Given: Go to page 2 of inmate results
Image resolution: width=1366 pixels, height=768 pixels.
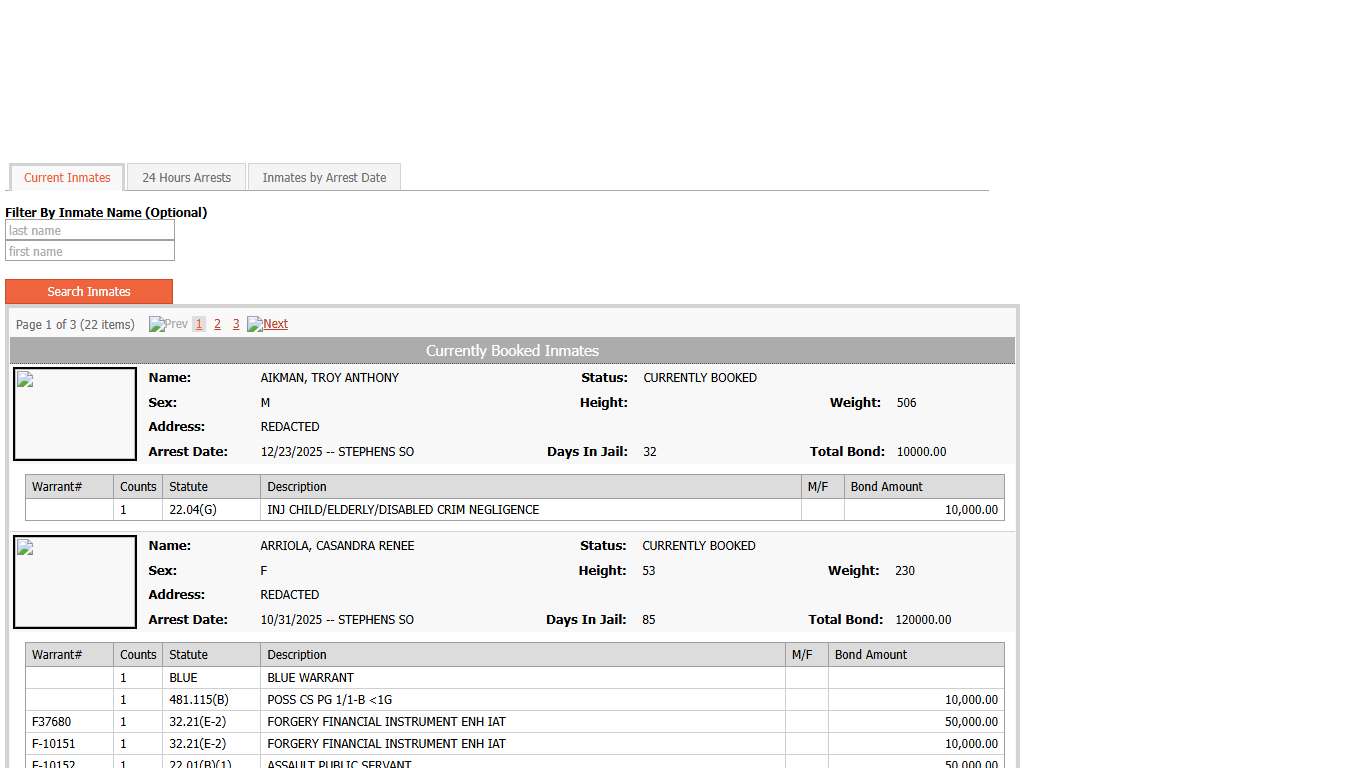Looking at the screenshot, I should (217, 324).
